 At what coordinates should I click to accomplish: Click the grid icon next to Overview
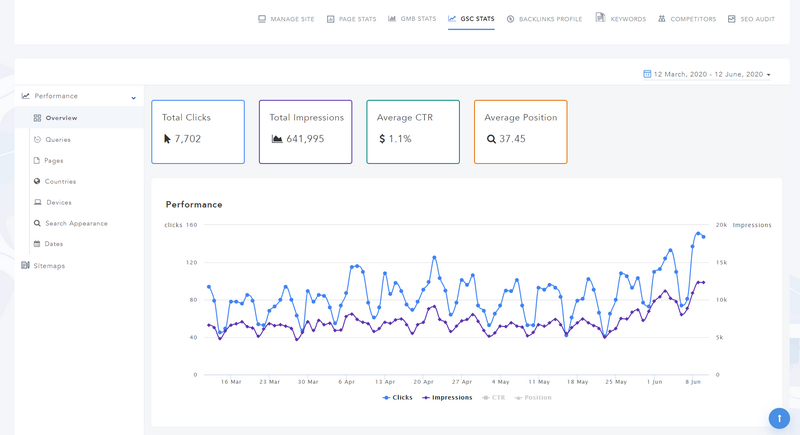point(37,118)
